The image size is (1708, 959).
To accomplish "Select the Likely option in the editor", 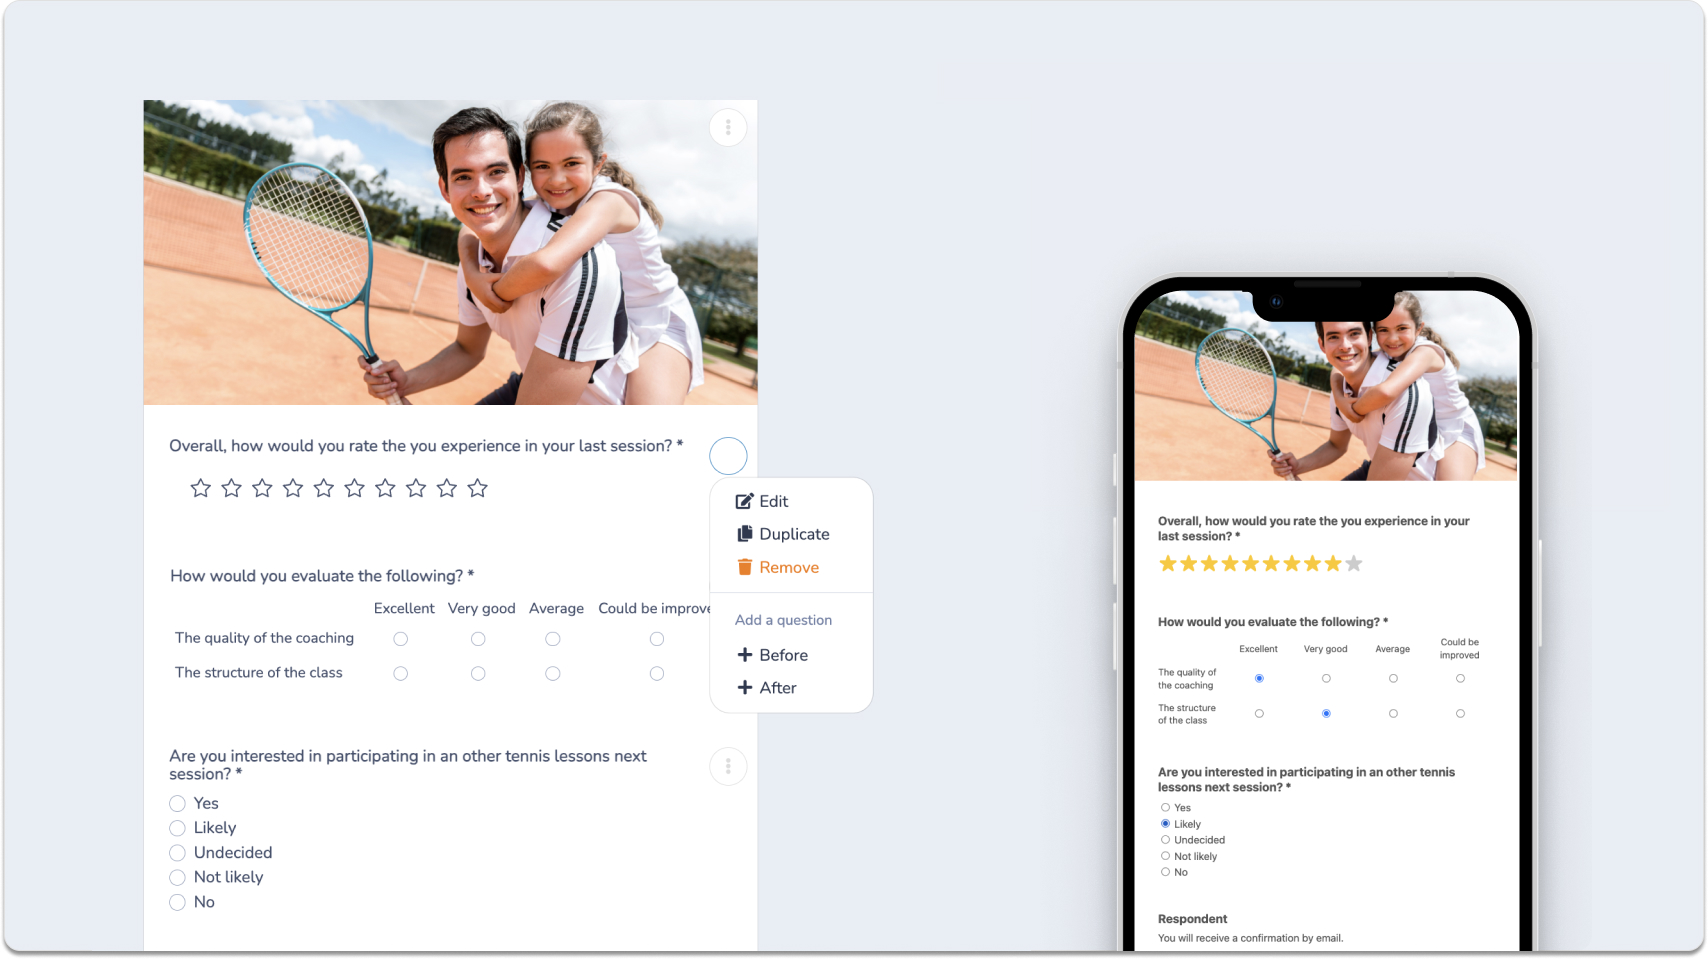I will [178, 828].
